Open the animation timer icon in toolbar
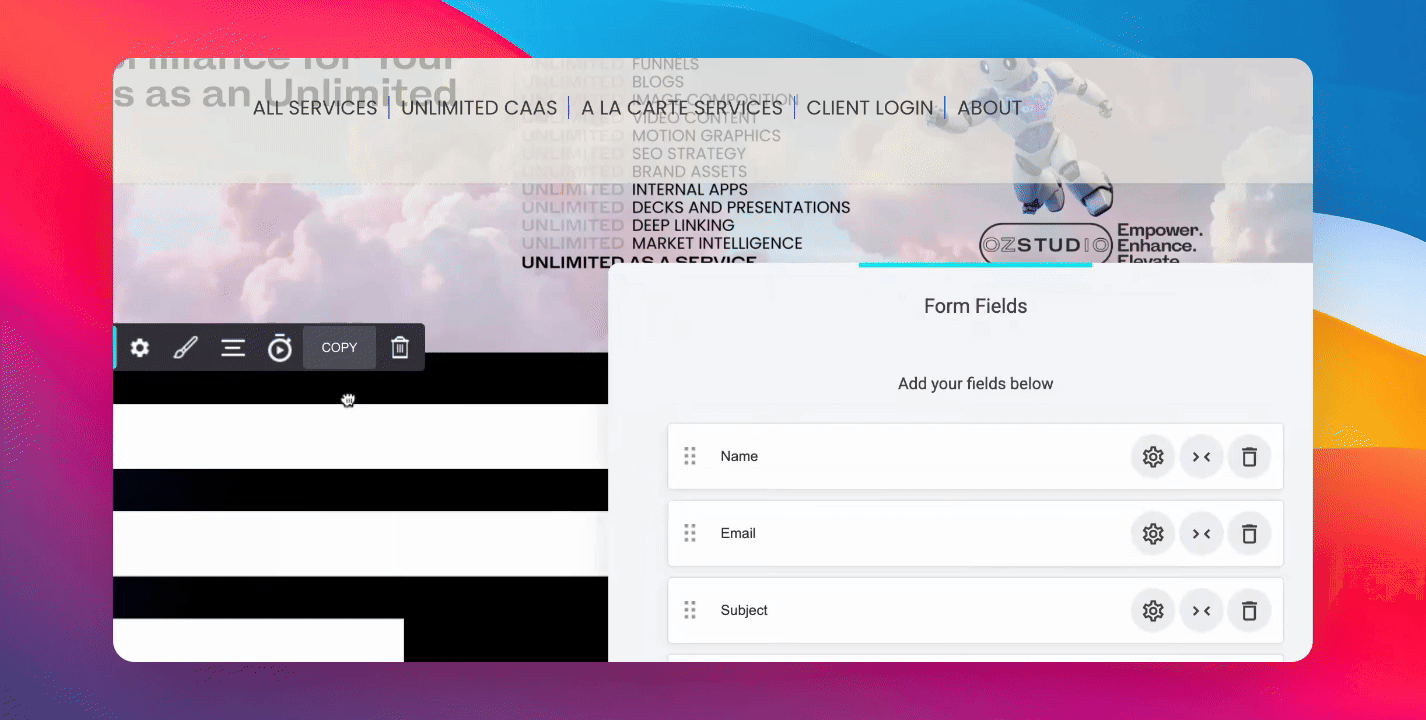 pyautogui.click(x=280, y=348)
